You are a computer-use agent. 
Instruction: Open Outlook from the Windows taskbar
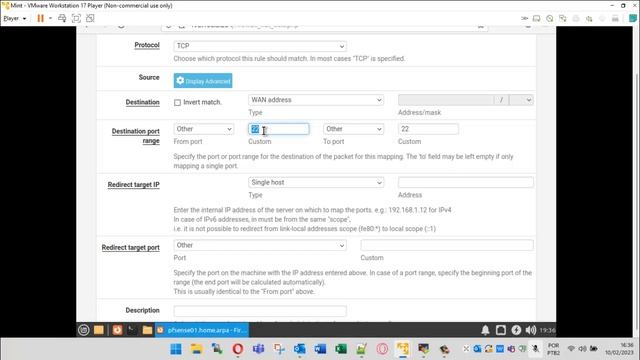(x=300, y=349)
